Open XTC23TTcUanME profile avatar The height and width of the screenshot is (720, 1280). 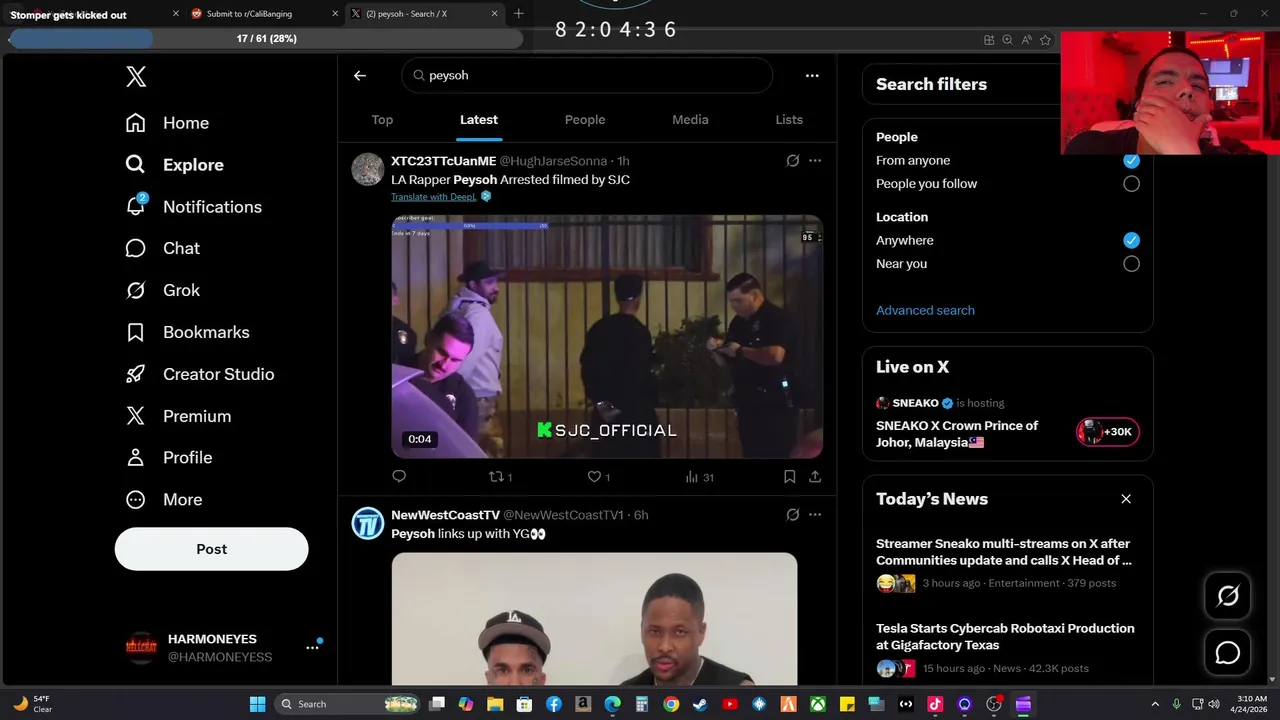(368, 169)
